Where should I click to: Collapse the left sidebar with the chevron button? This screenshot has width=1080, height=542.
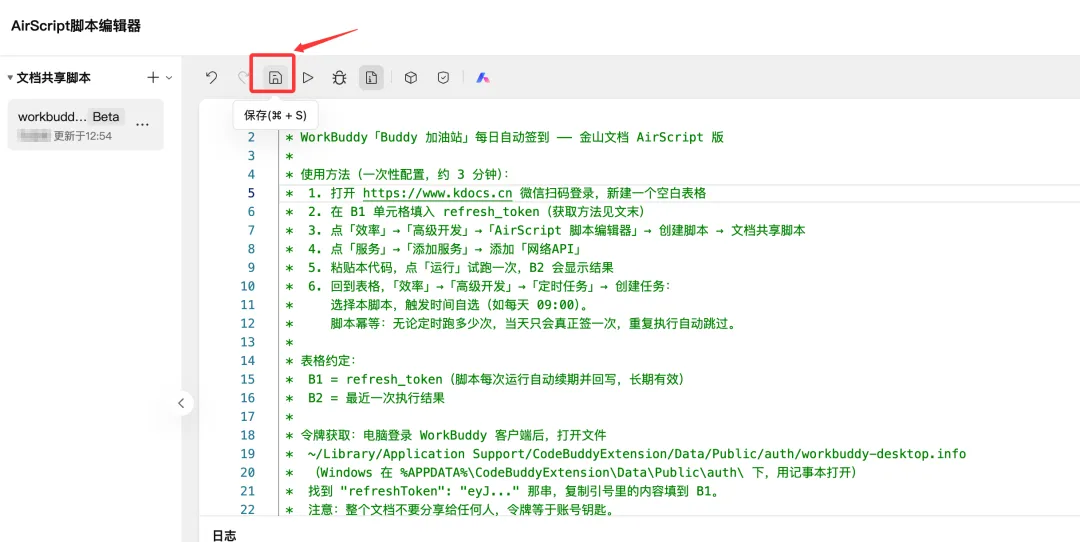181,403
